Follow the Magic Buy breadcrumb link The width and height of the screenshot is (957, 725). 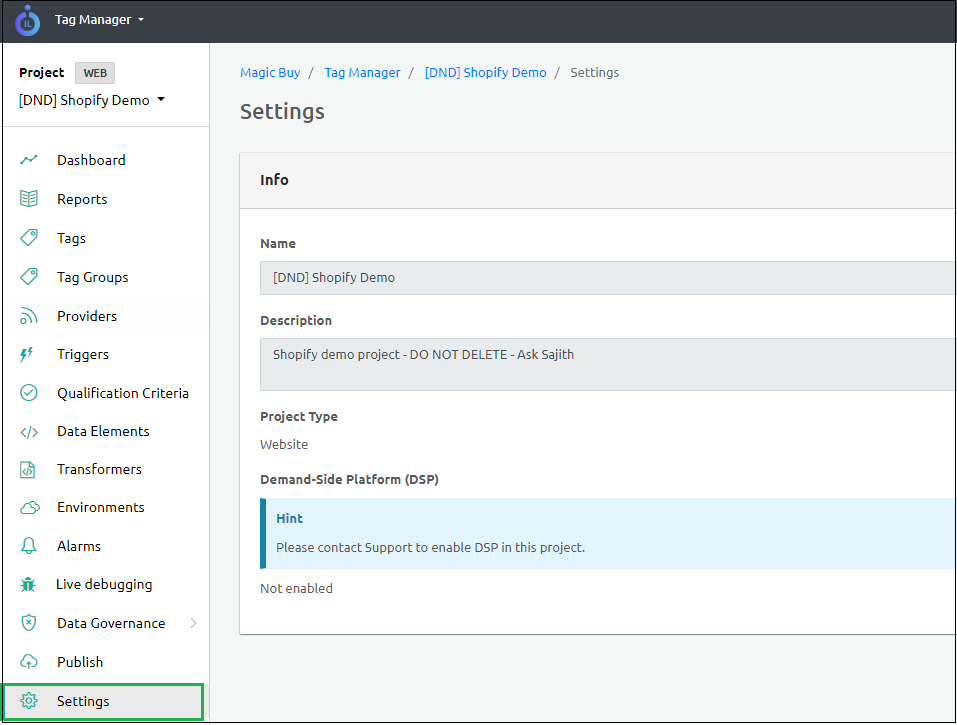click(x=270, y=72)
